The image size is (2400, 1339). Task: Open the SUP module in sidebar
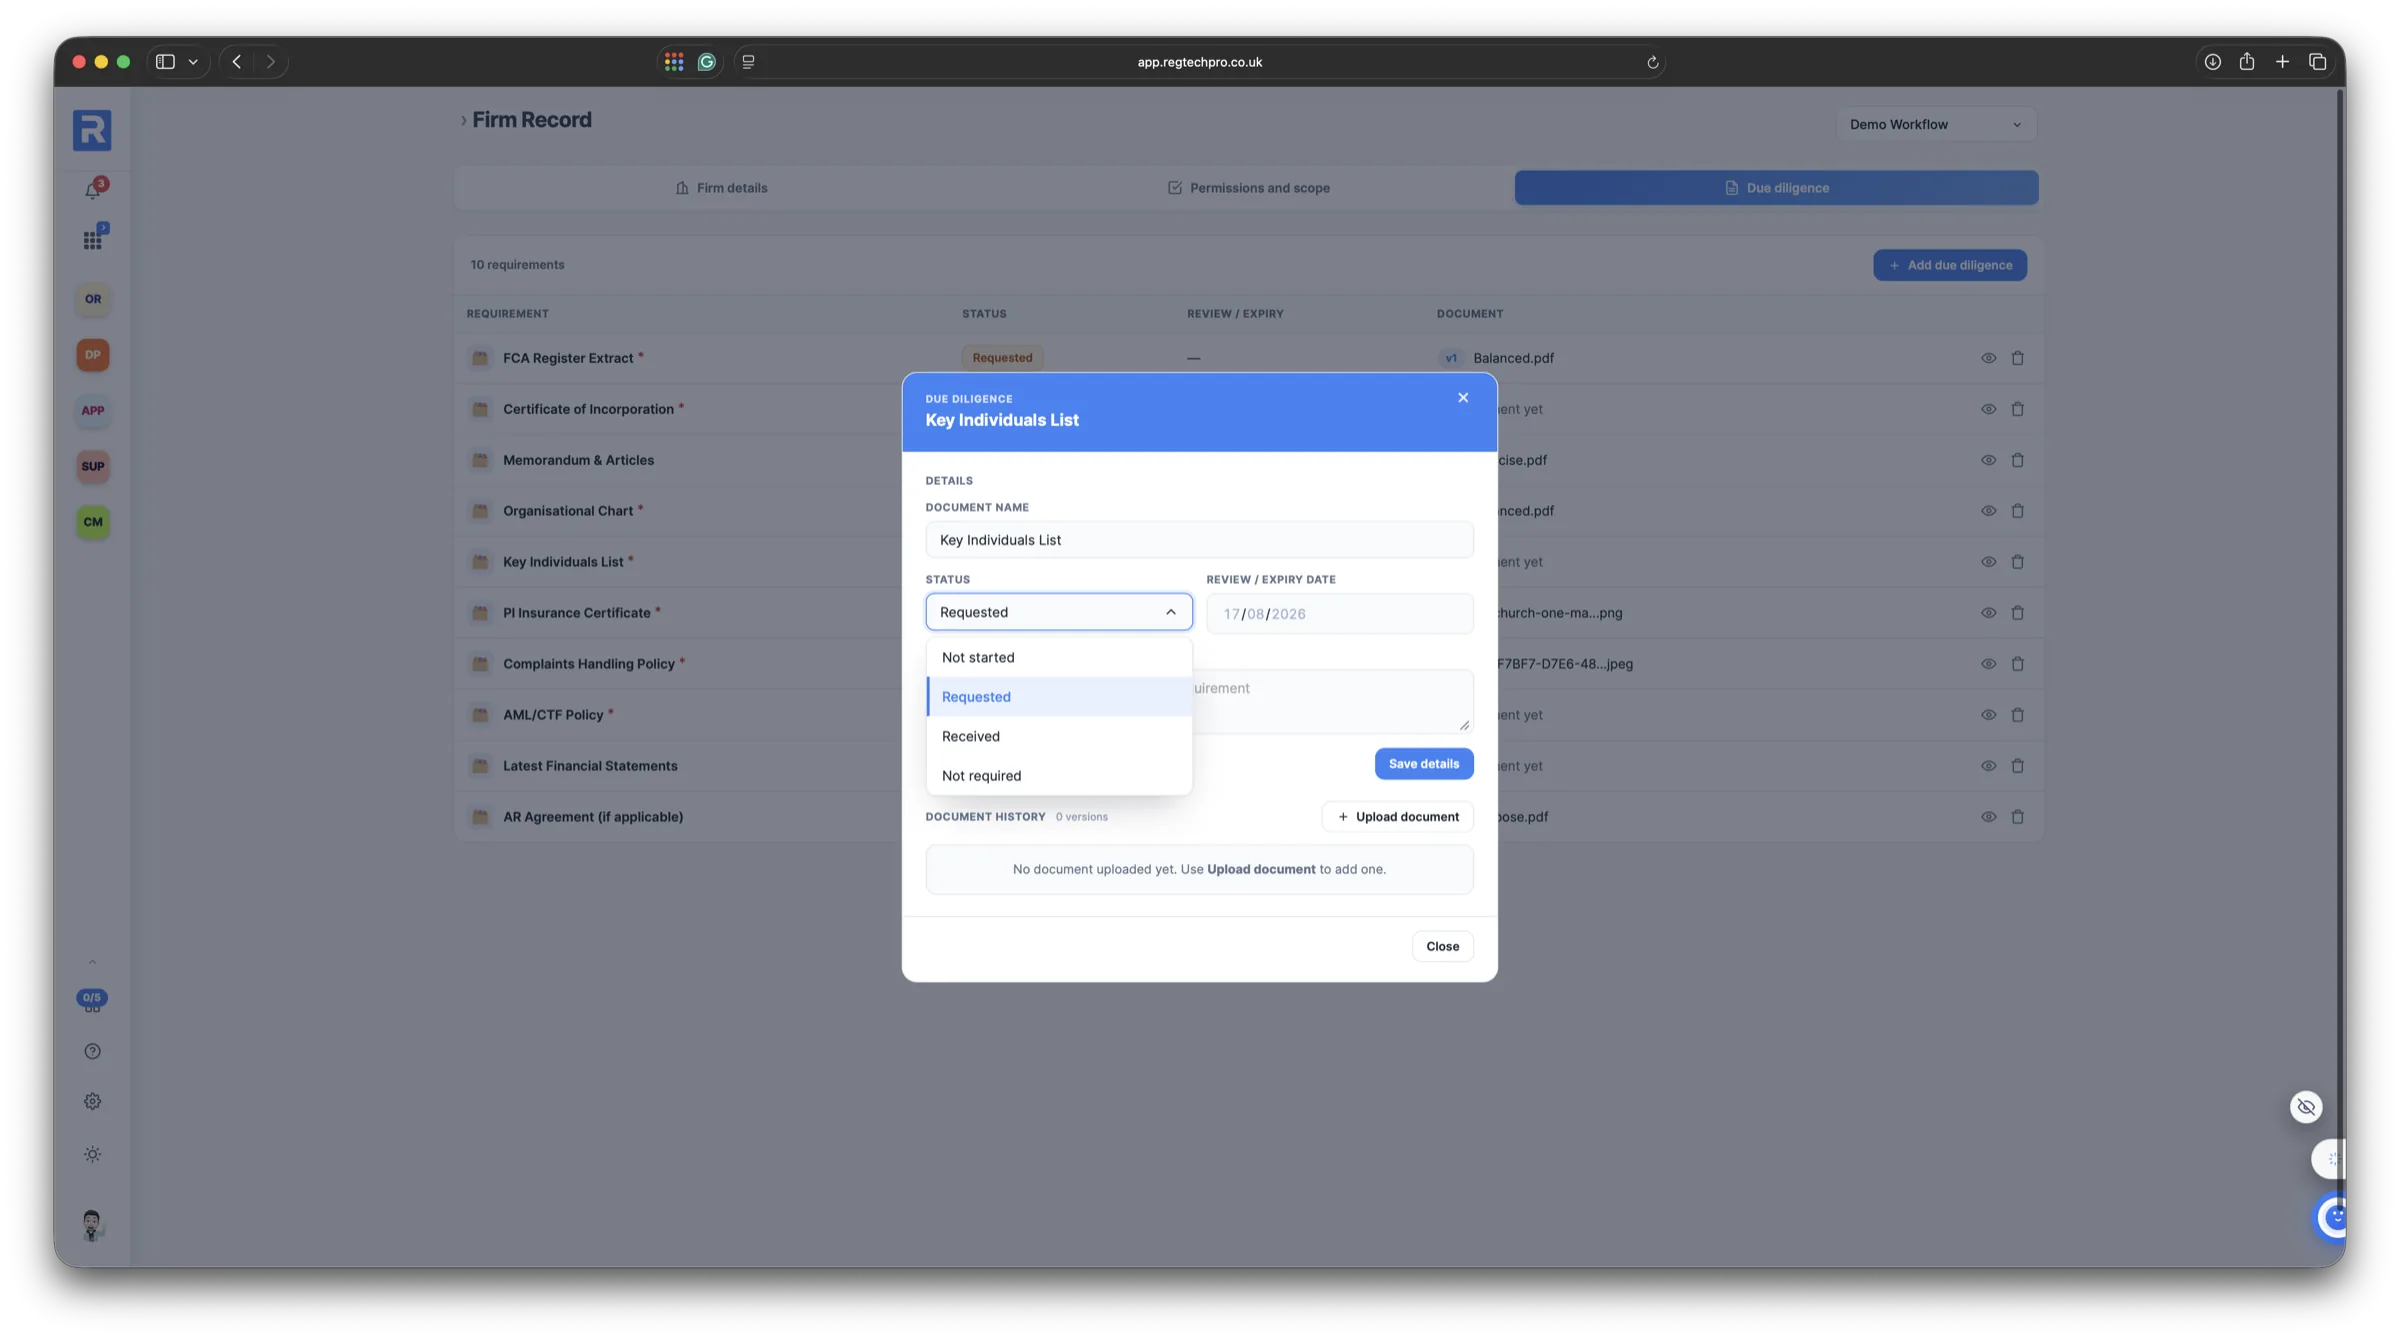tap(93, 466)
